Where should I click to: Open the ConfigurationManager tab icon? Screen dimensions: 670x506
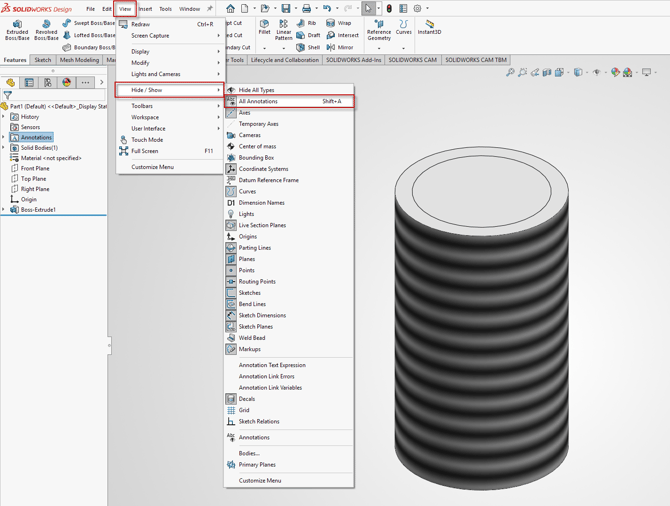point(48,82)
